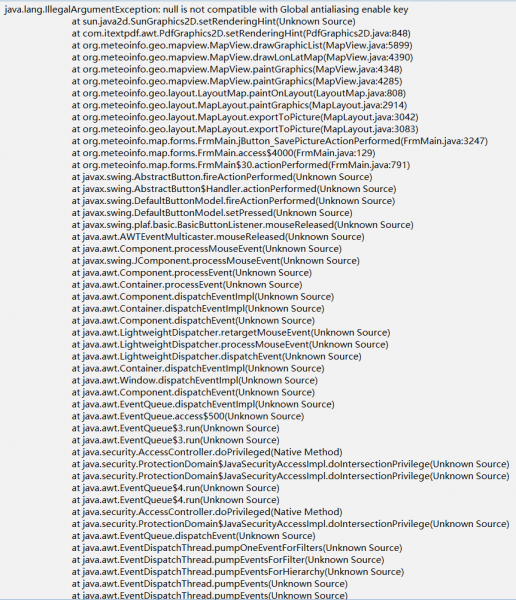The width and height of the screenshot is (516, 600).
Task: Click the MapLayout.paintGraphics stack line
Action: click(239, 105)
